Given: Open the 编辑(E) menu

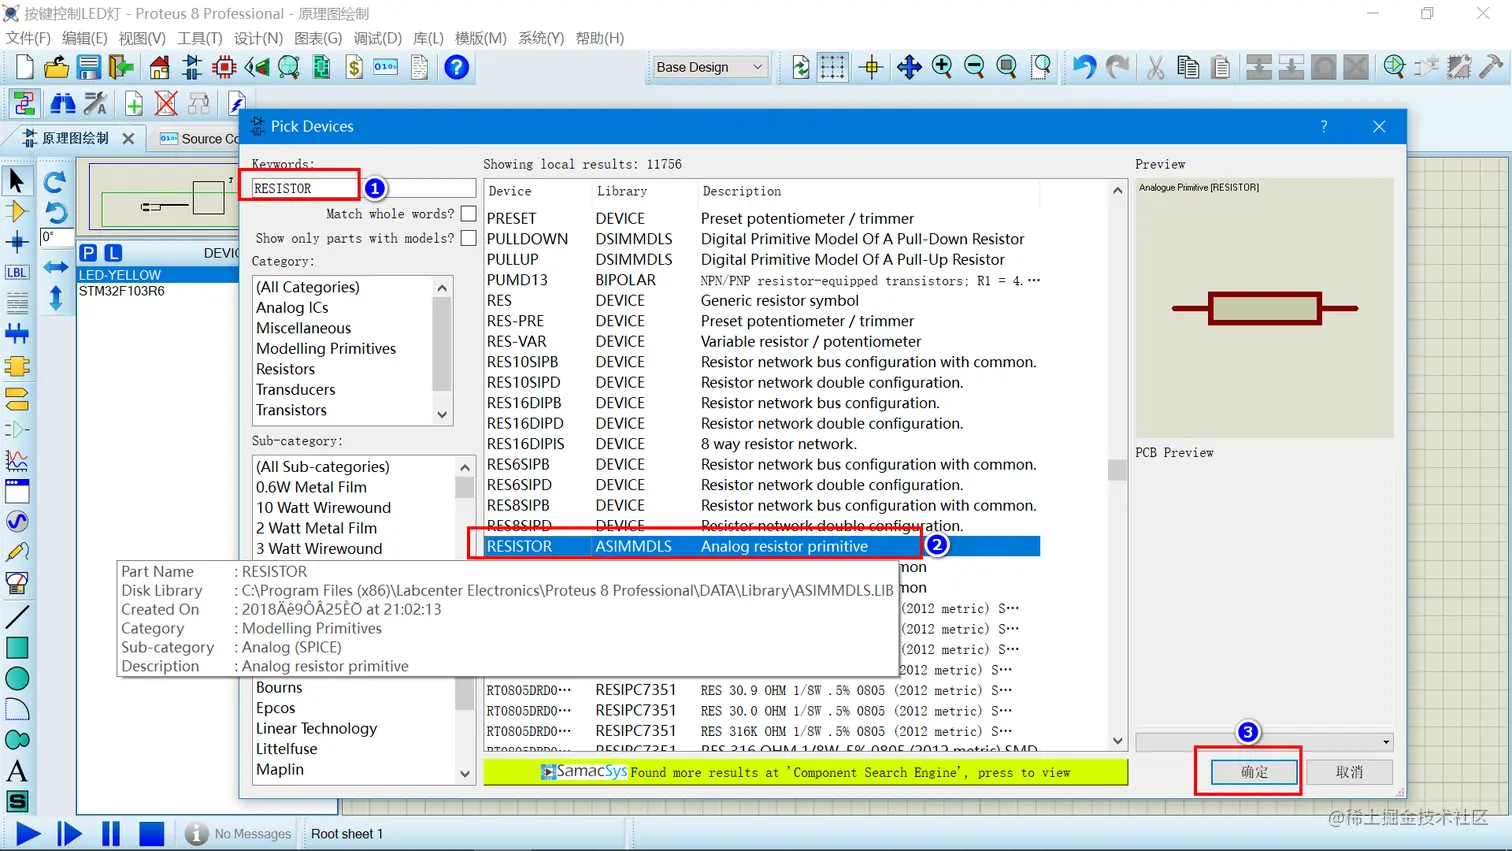Looking at the screenshot, I should [x=84, y=38].
